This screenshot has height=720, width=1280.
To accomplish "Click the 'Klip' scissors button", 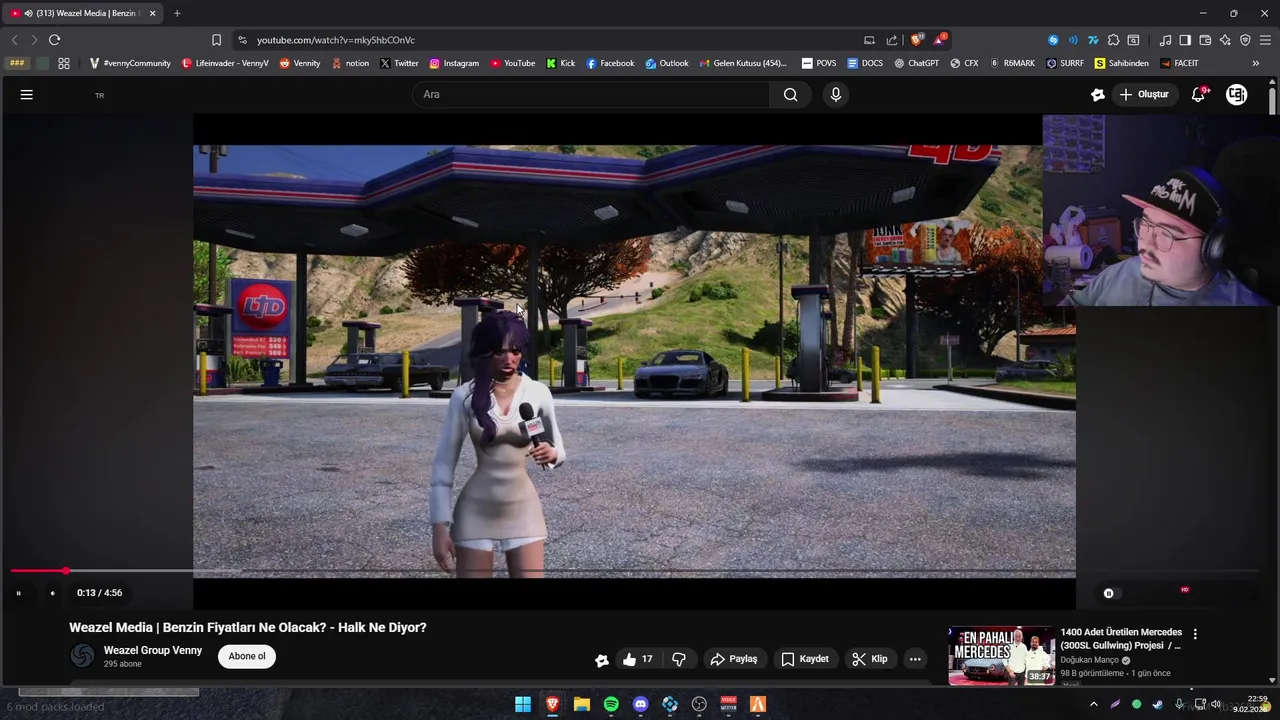I will [x=870, y=659].
